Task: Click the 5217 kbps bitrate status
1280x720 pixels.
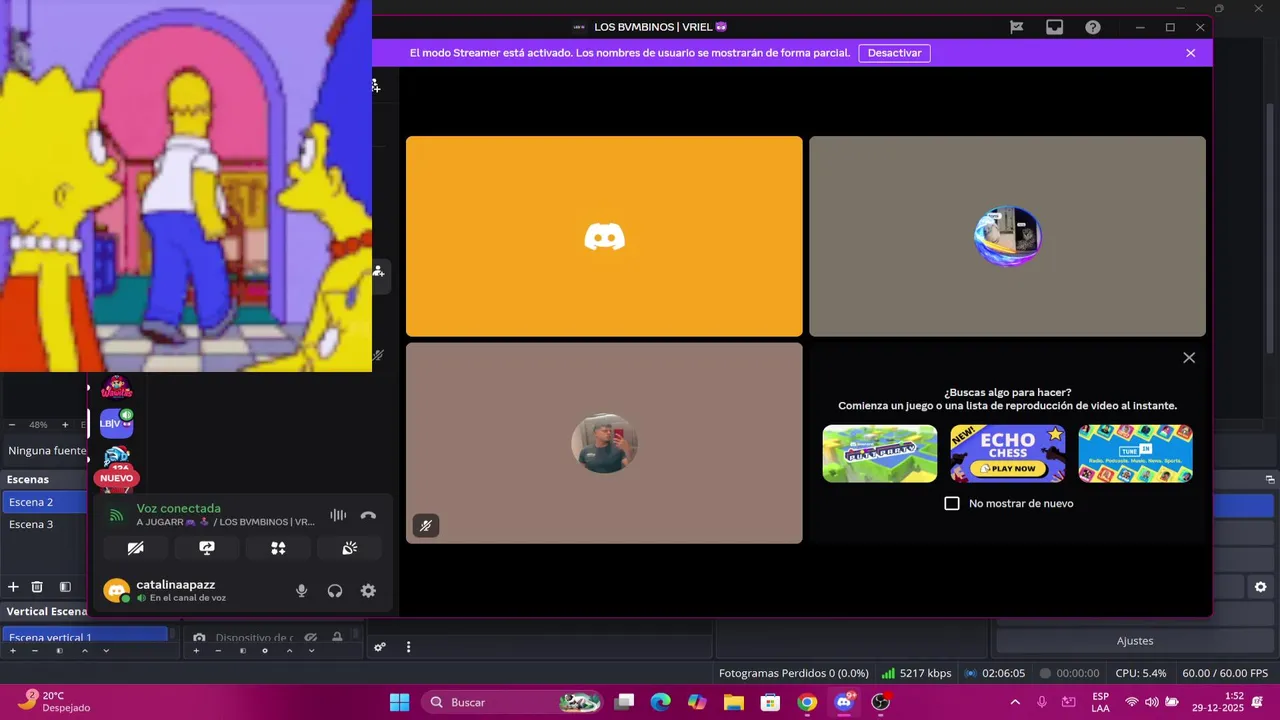Action: 916,673
